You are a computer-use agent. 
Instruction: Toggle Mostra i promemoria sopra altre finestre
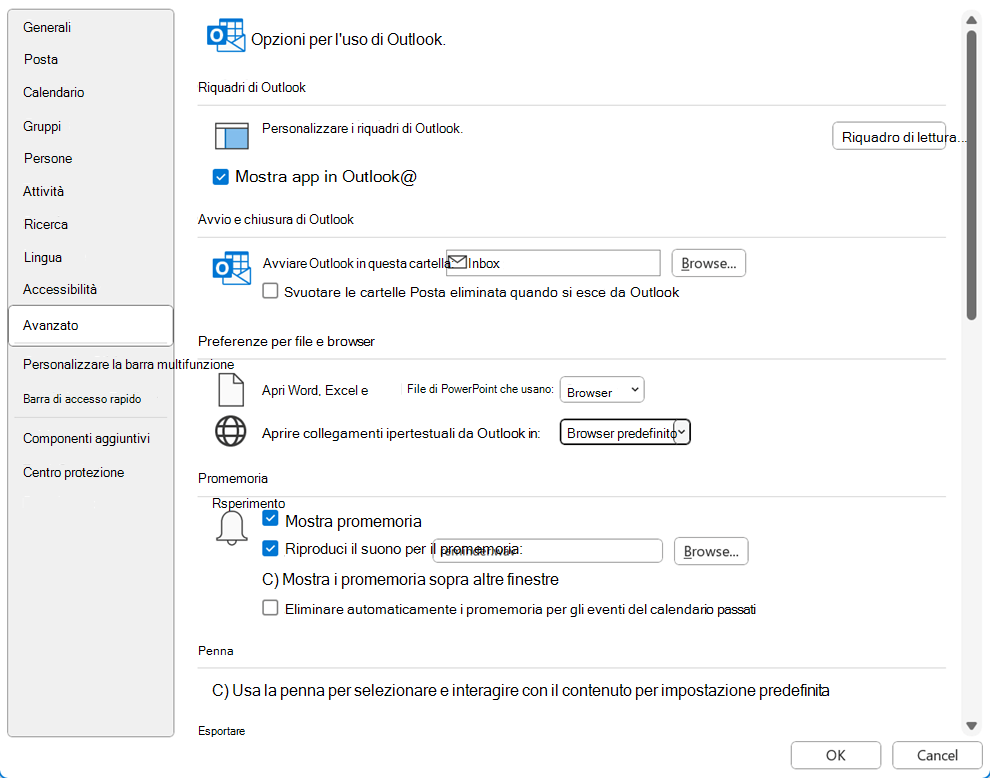[x=410, y=579]
